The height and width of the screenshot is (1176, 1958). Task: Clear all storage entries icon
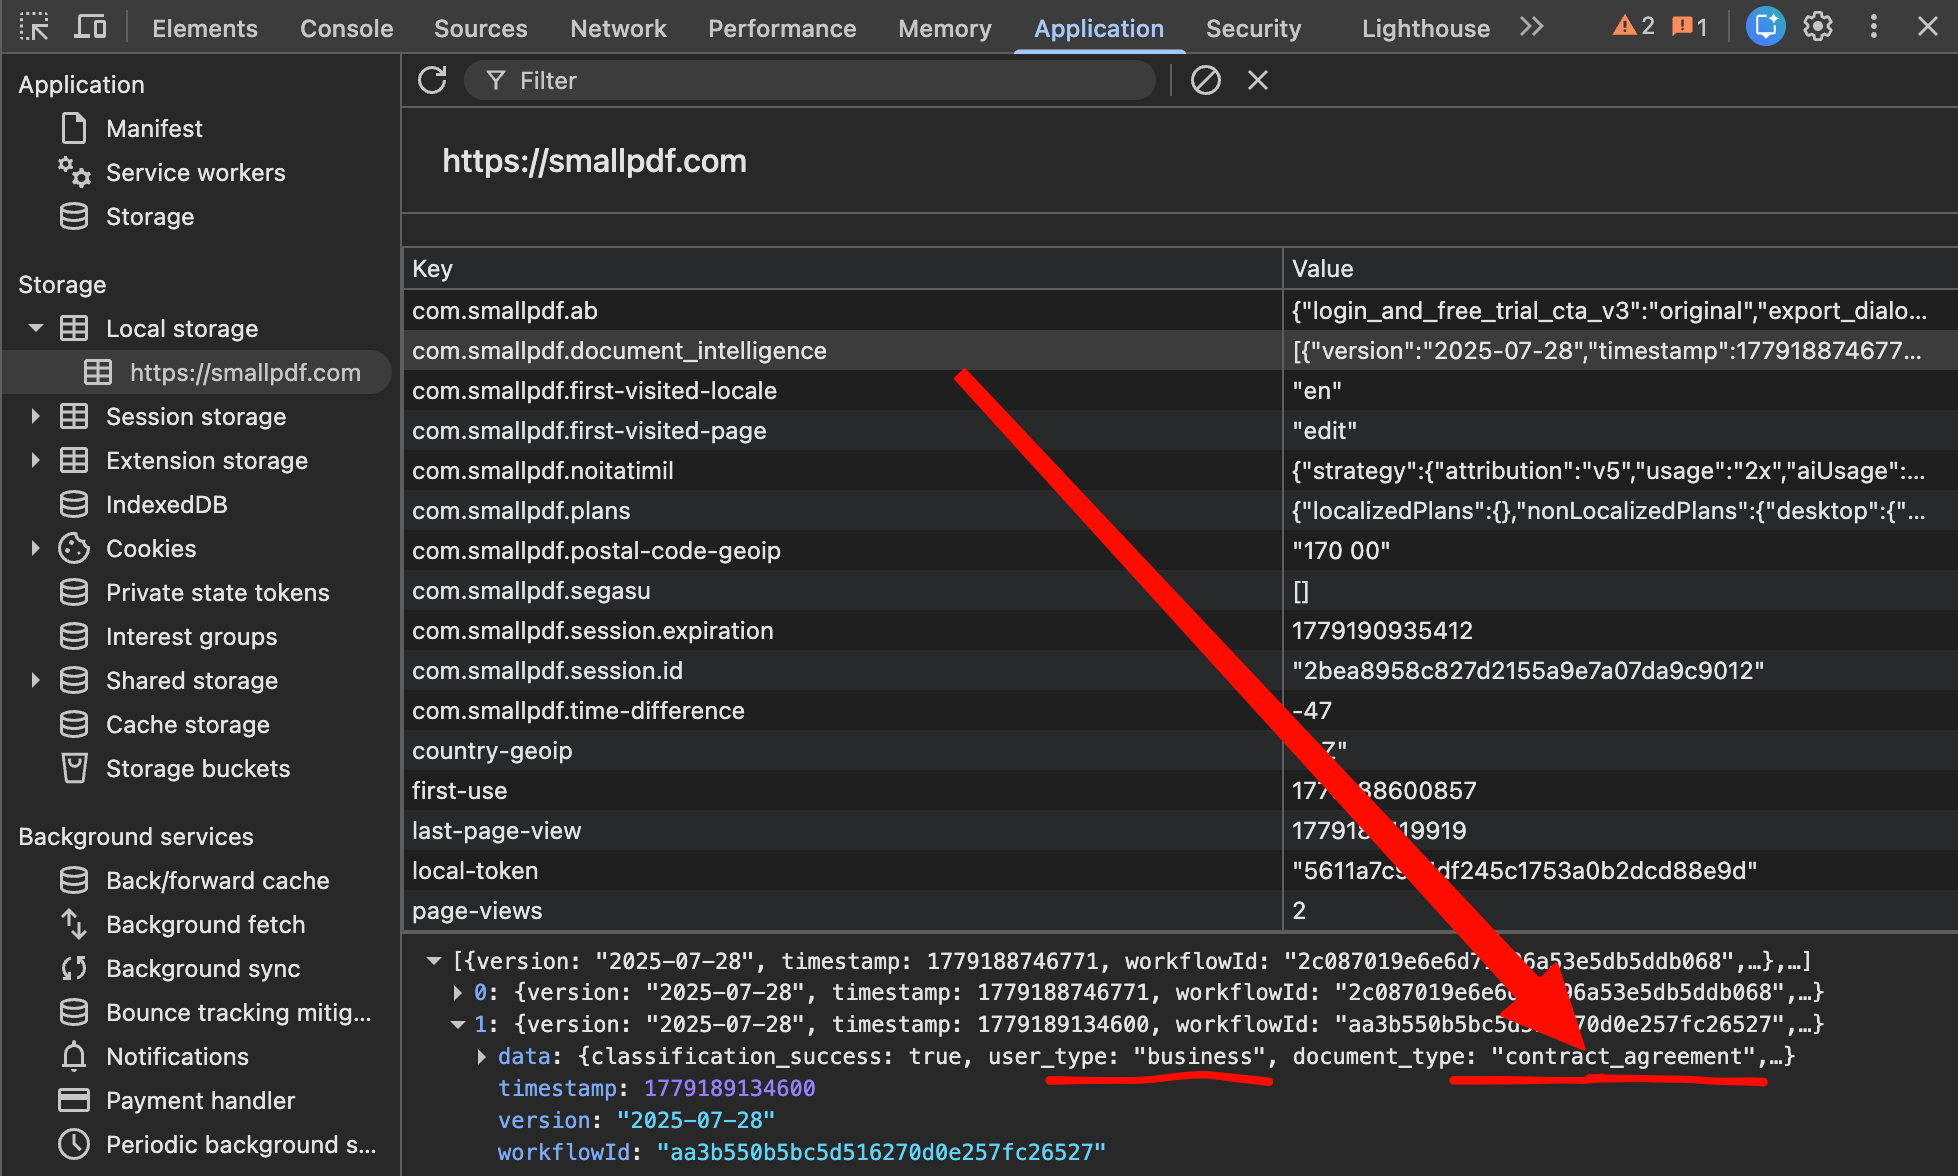(x=1205, y=80)
